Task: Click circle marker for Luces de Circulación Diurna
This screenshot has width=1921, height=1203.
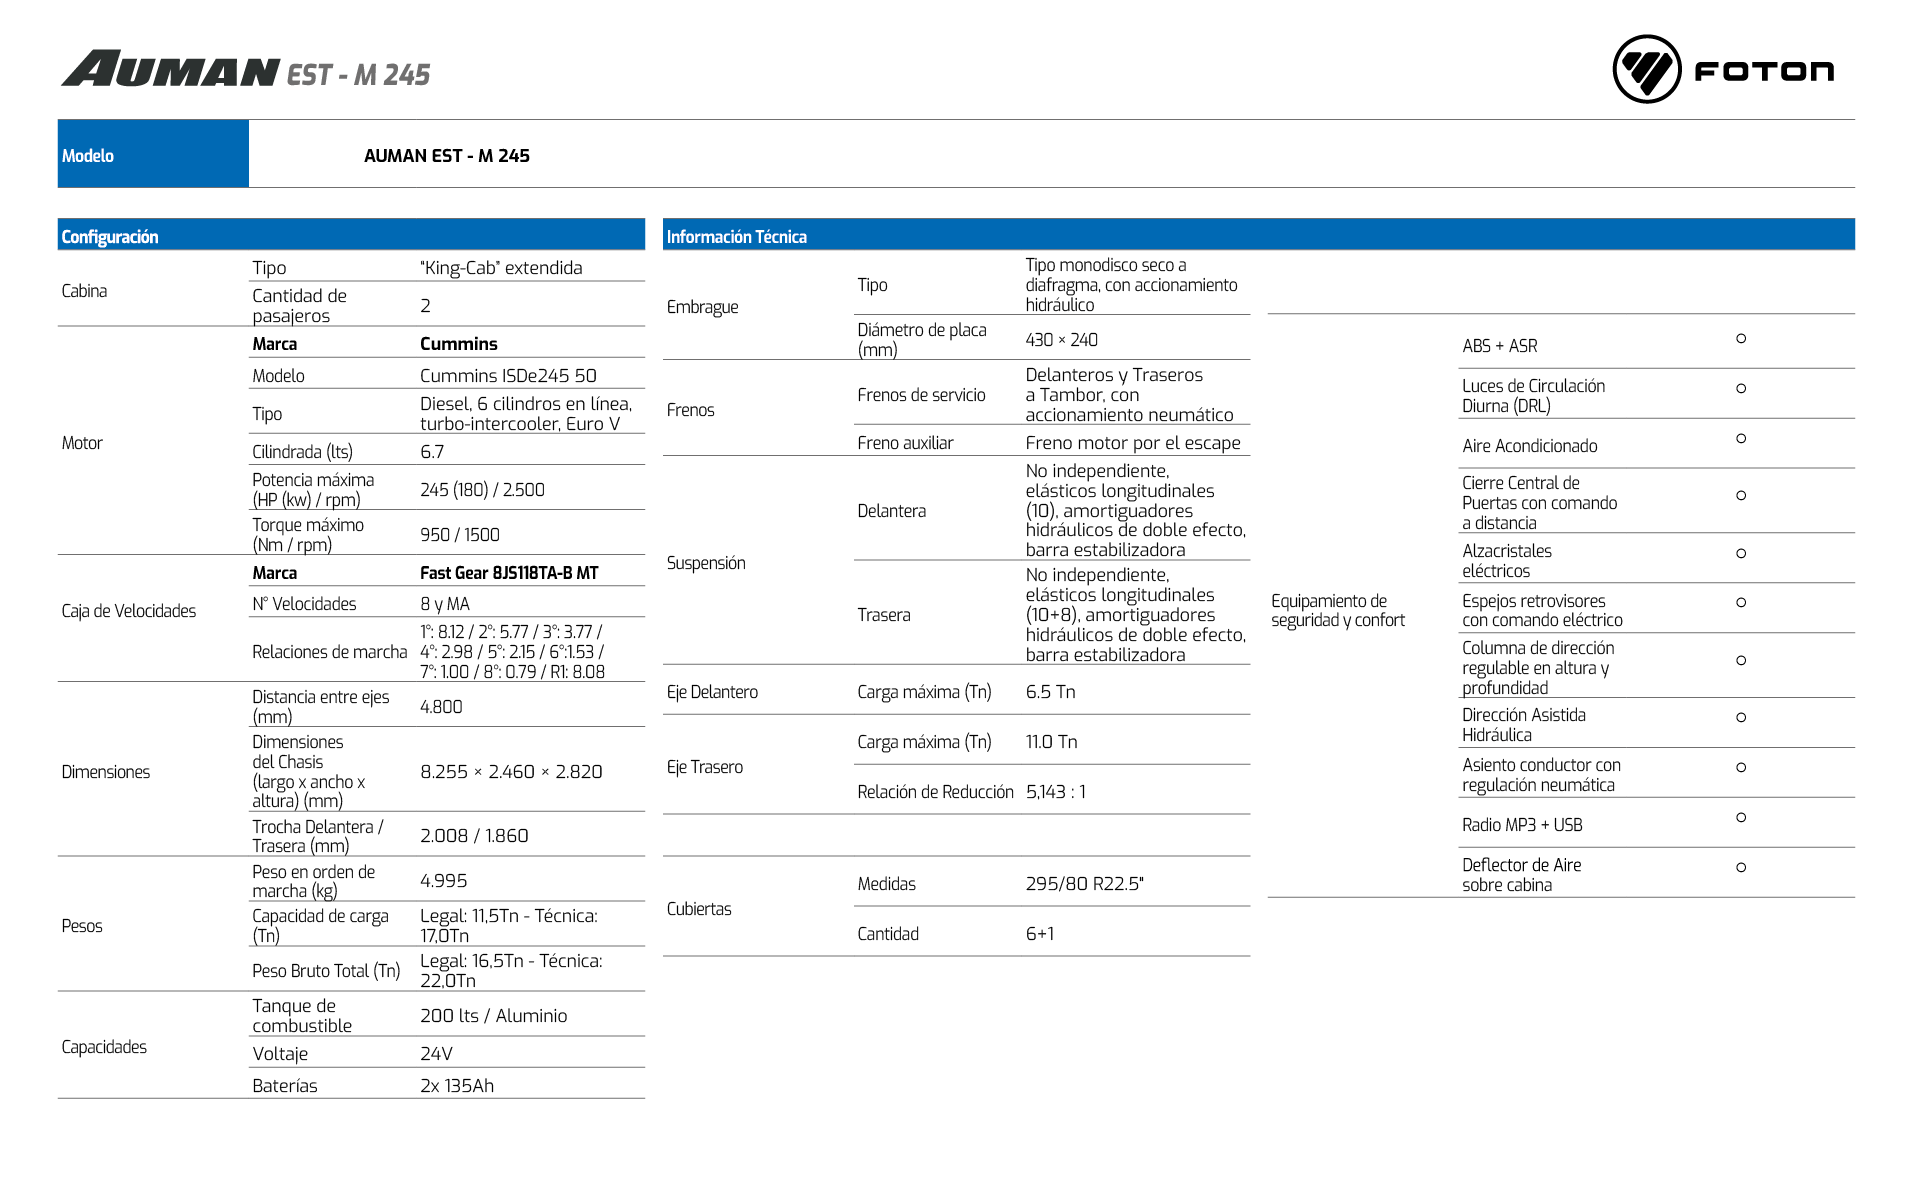Action: pyautogui.click(x=1741, y=388)
